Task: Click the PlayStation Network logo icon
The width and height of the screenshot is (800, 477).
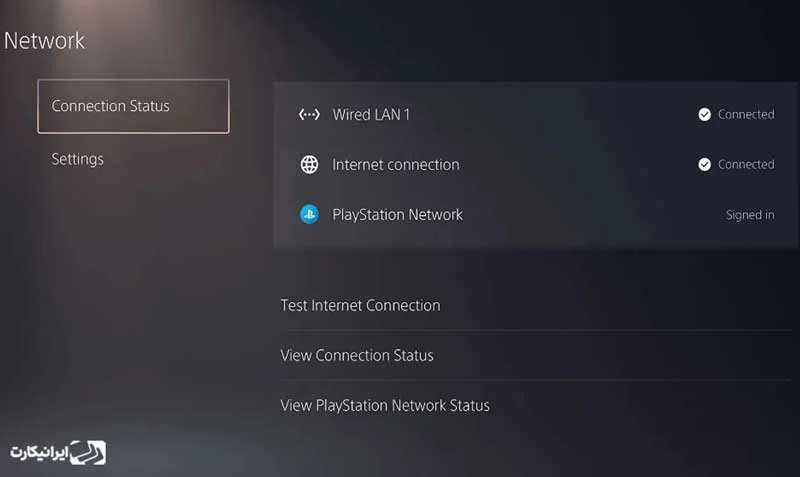Action: pos(309,214)
